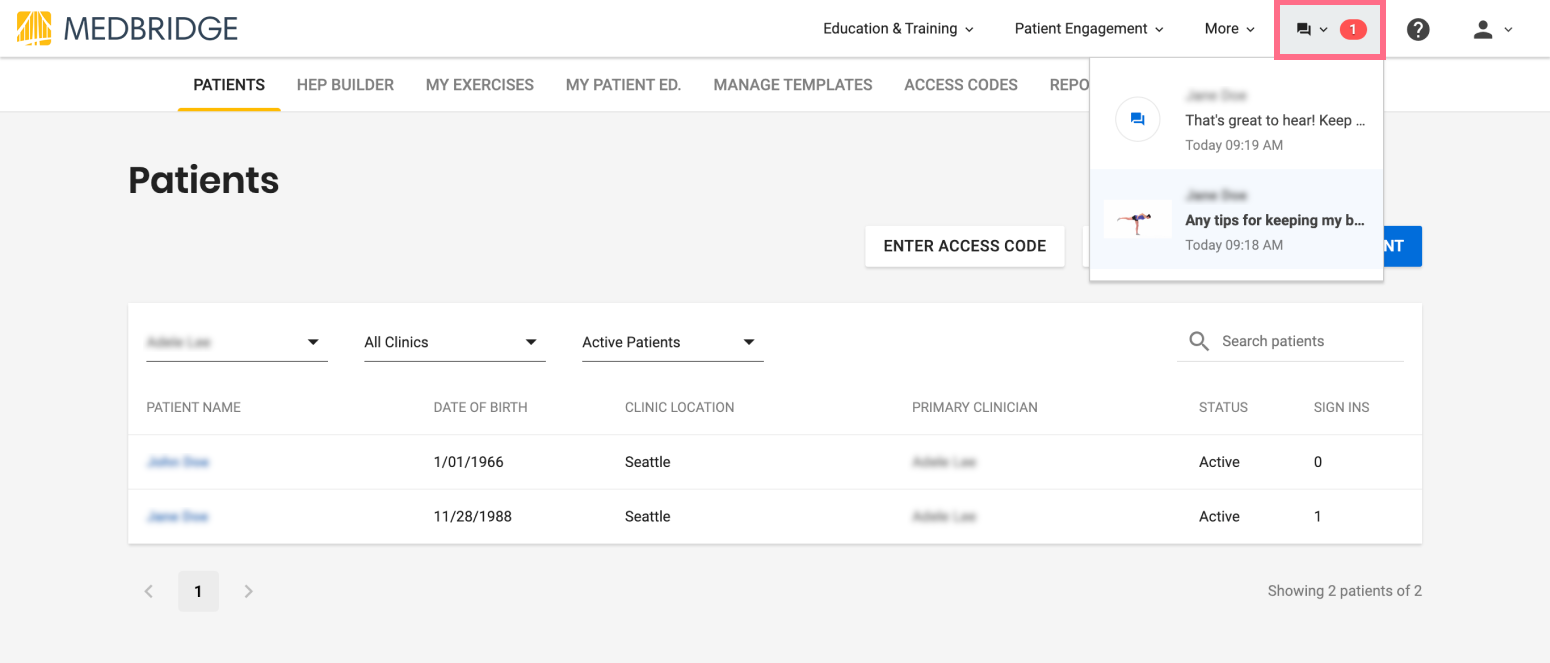The height and width of the screenshot is (663, 1550).
Task: Expand Patient Engagement menu
Action: 1089,29
